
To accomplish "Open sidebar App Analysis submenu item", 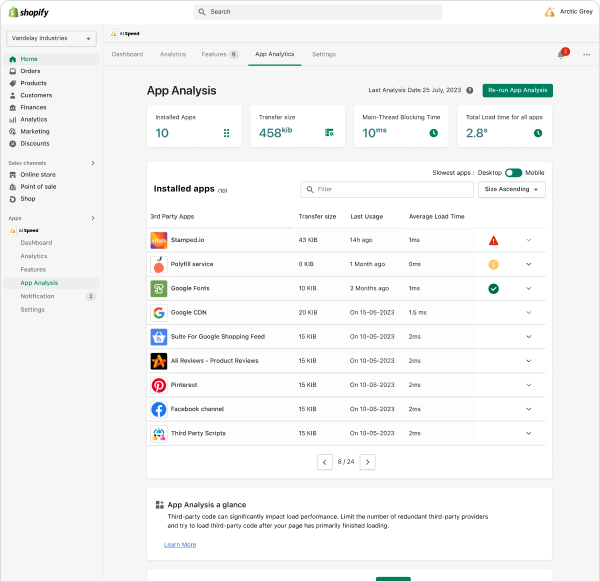I will coord(51,283).
